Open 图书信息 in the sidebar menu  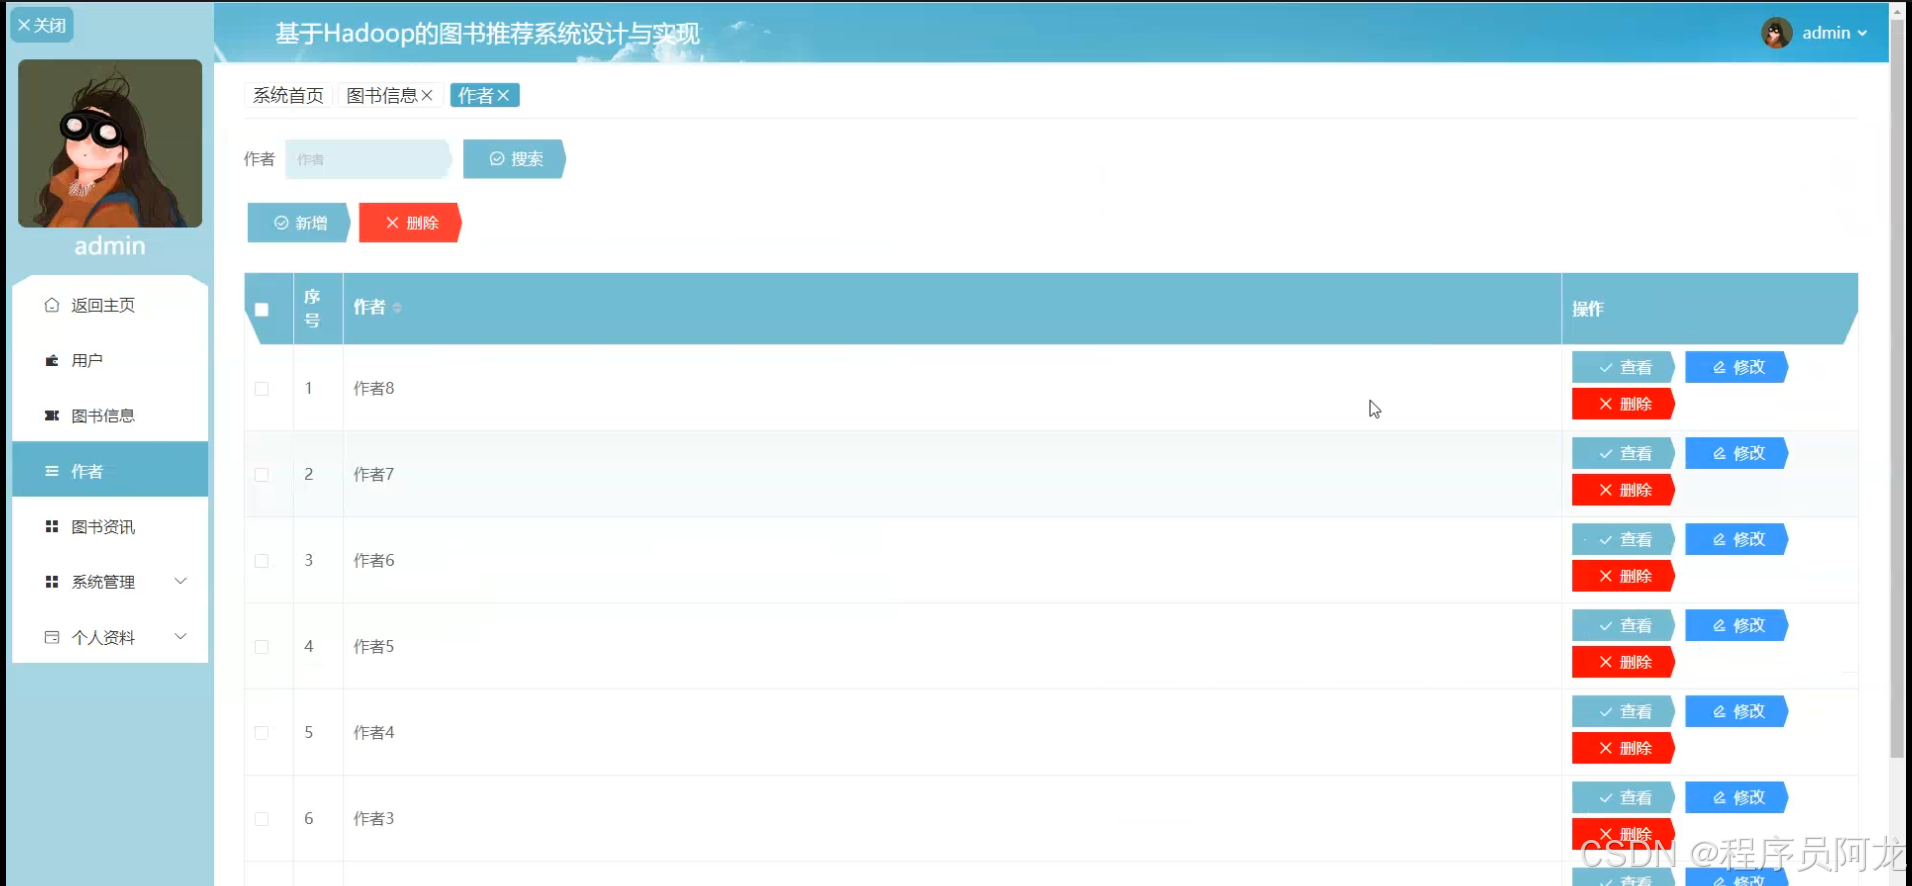(110, 415)
